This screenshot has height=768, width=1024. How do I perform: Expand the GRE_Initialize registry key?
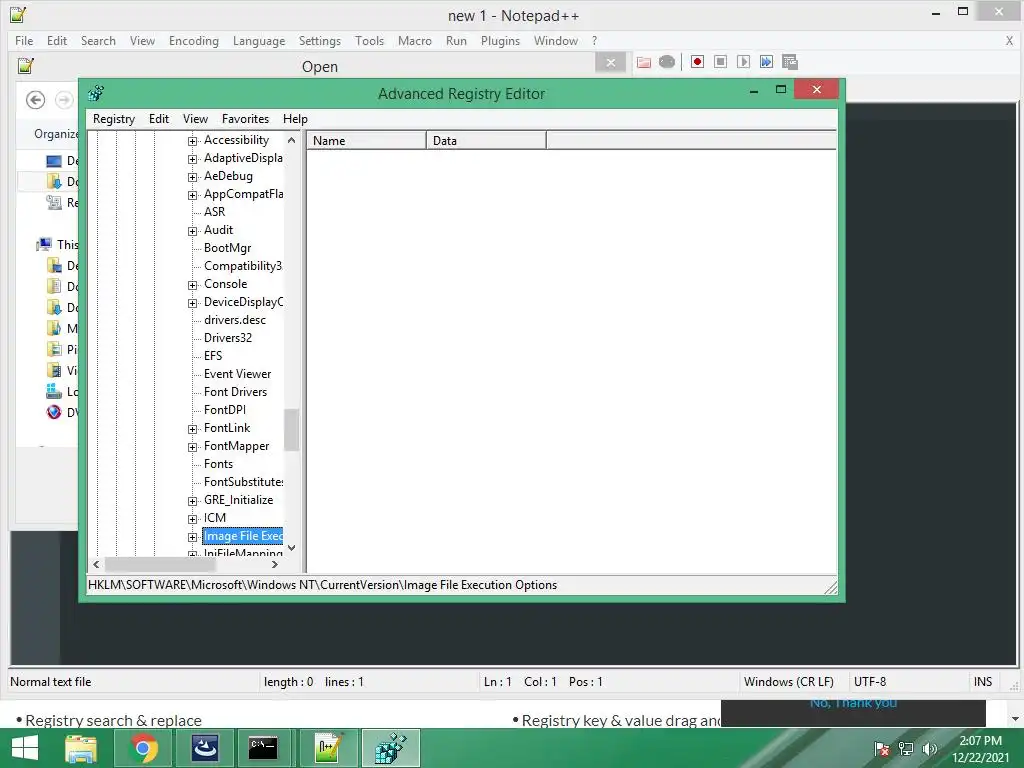point(192,501)
